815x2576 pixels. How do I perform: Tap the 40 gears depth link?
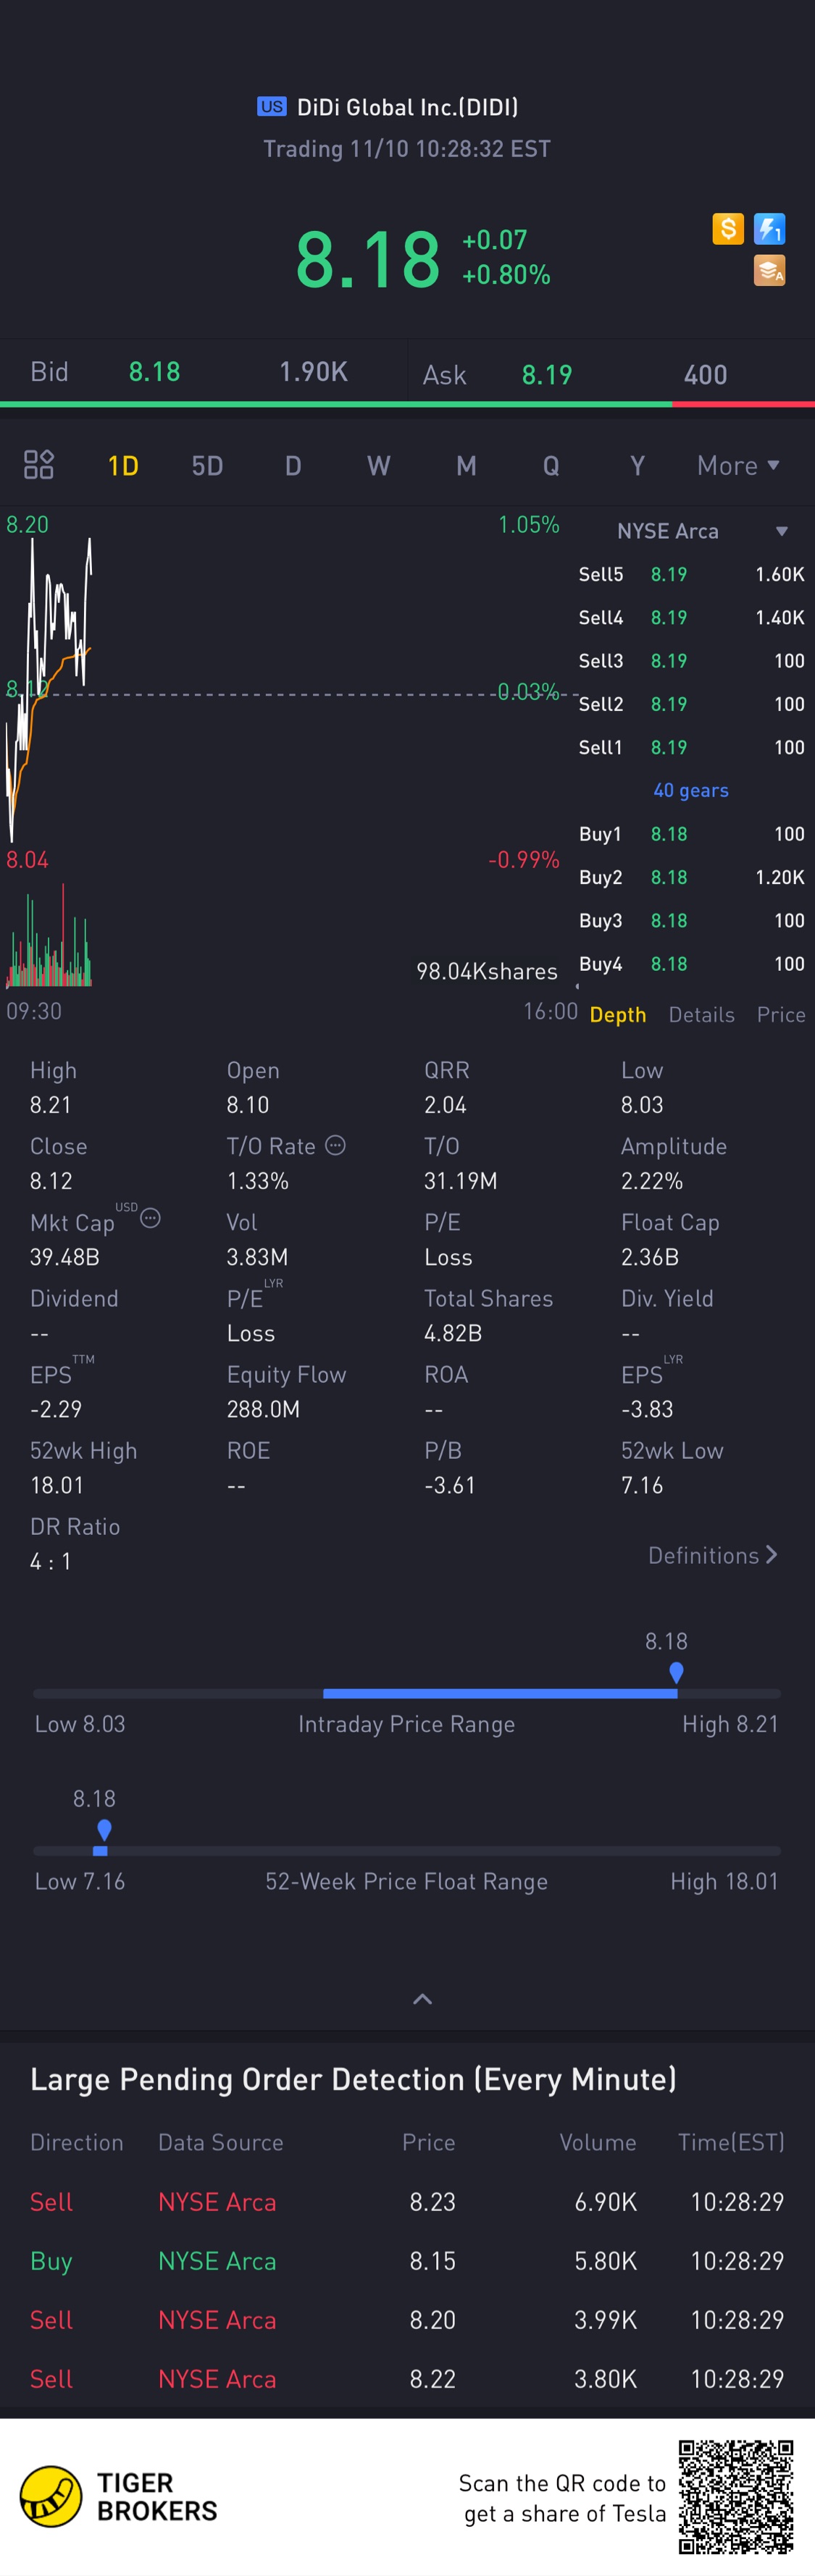pyautogui.click(x=691, y=790)
